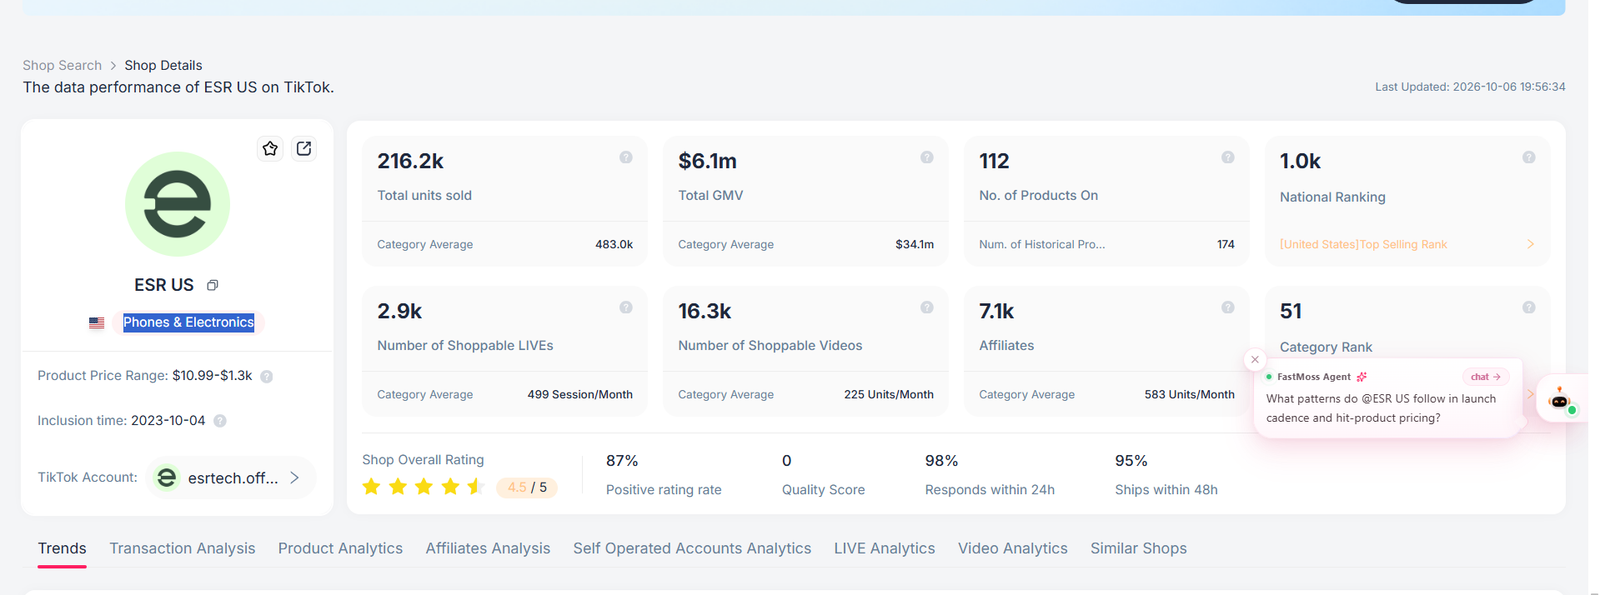Click the United States Top Selling Rank link

click(1363, 244)
